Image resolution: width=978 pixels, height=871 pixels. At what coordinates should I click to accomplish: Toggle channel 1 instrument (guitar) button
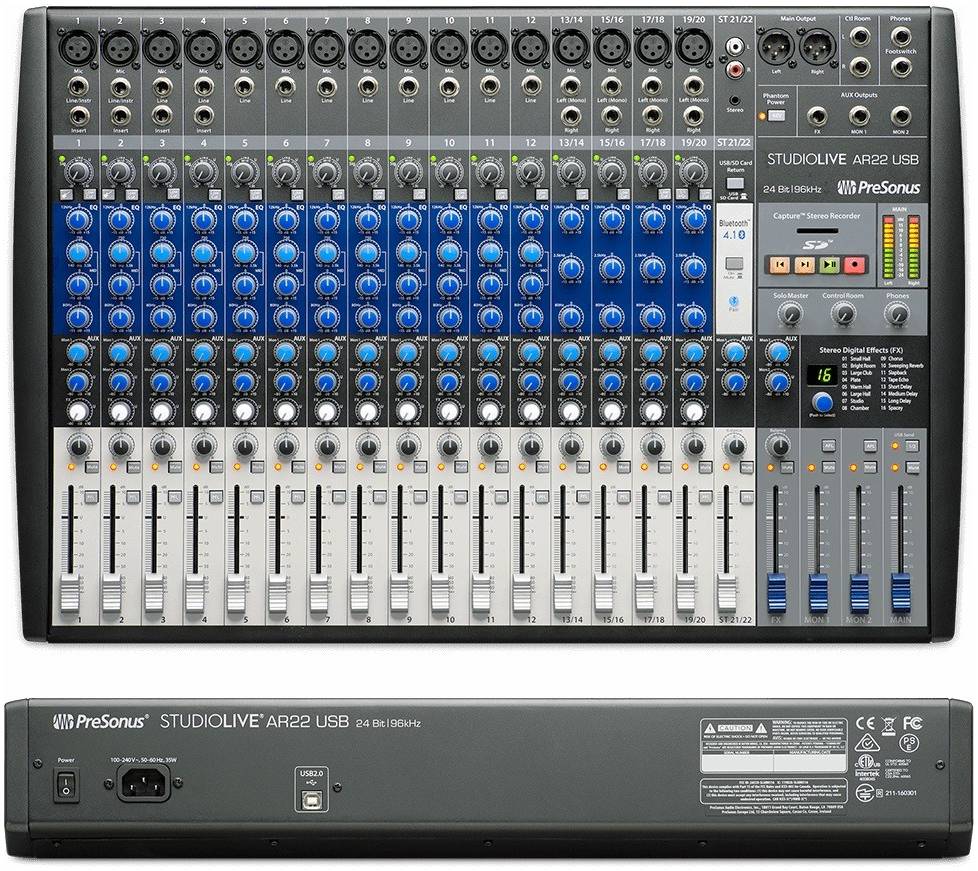65,194
